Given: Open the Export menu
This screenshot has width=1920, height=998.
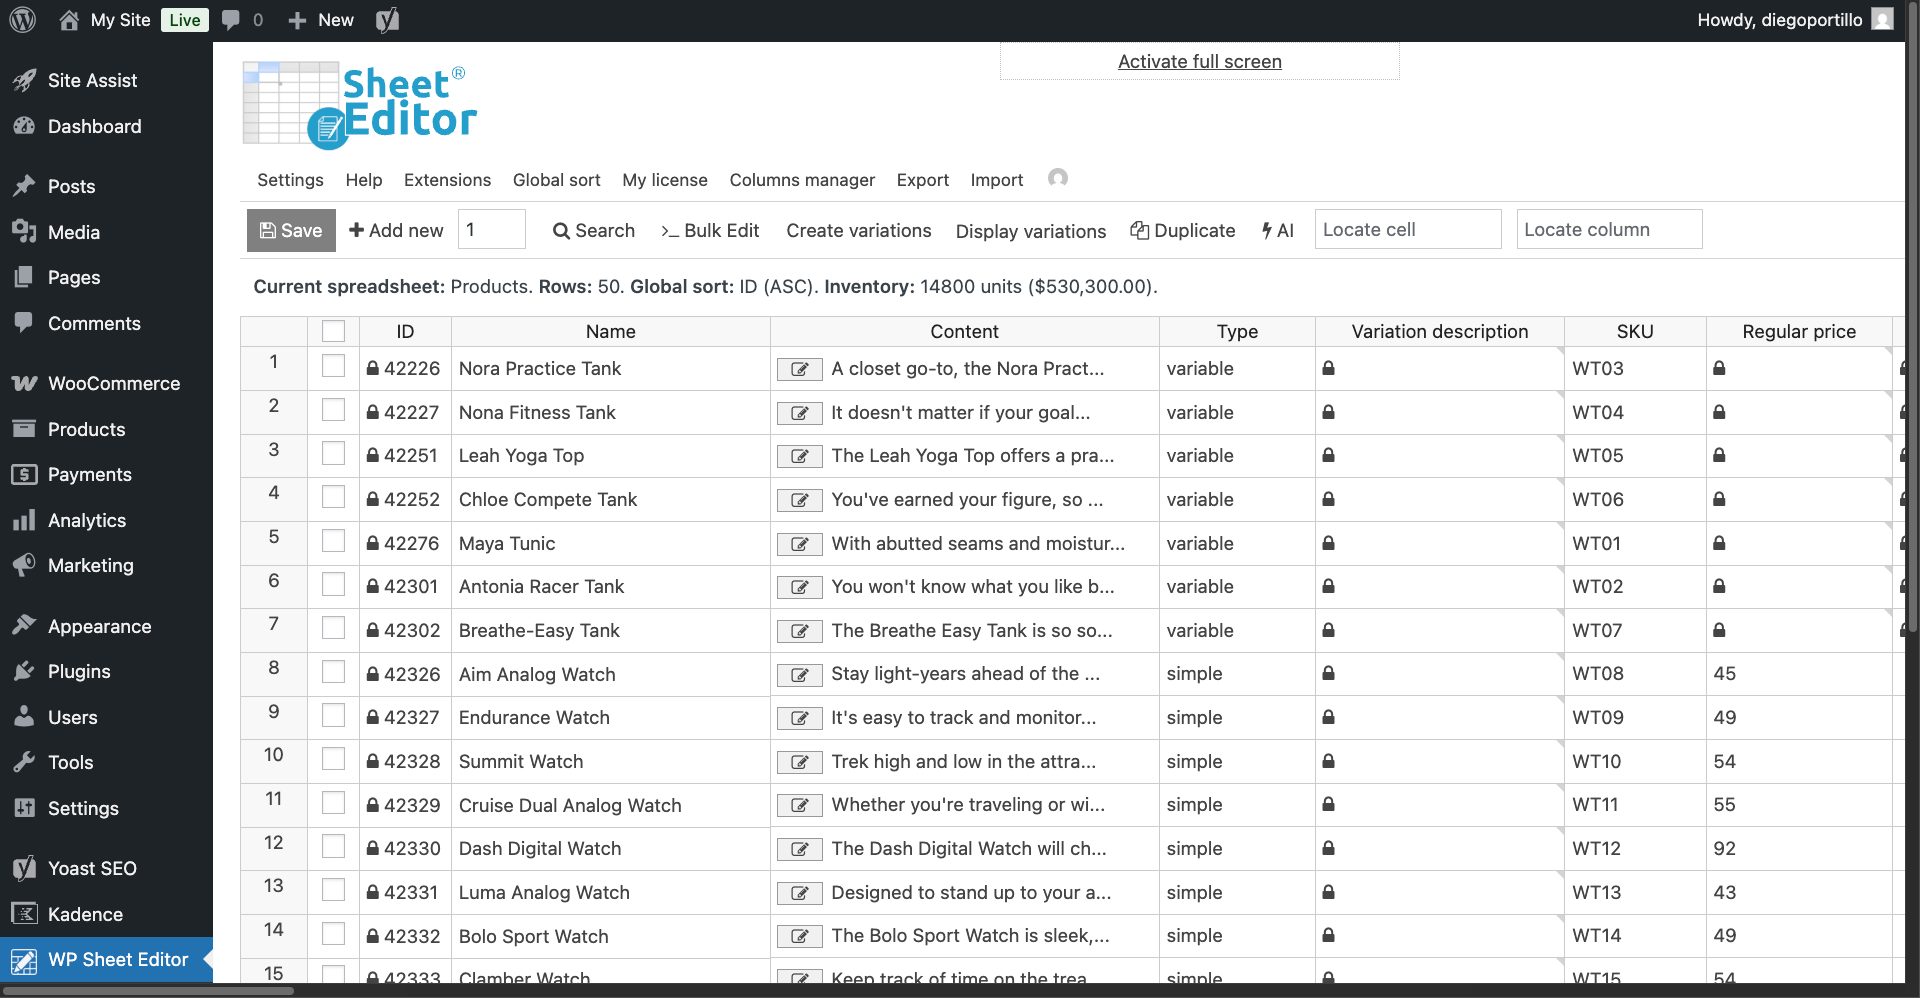Looking at the screenshot, I should click(922, 180).
